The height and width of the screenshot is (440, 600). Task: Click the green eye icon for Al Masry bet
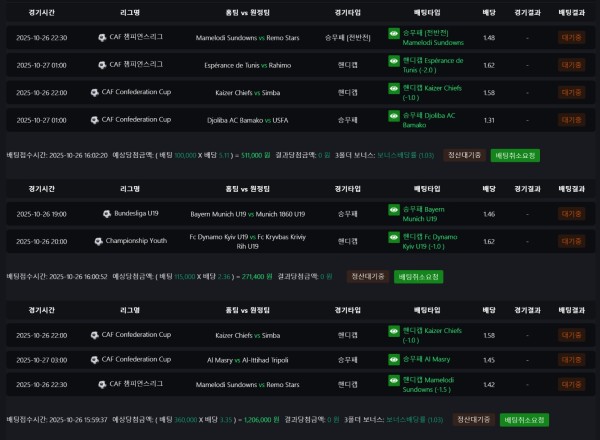pyautogui.click(x=394, y=359)
